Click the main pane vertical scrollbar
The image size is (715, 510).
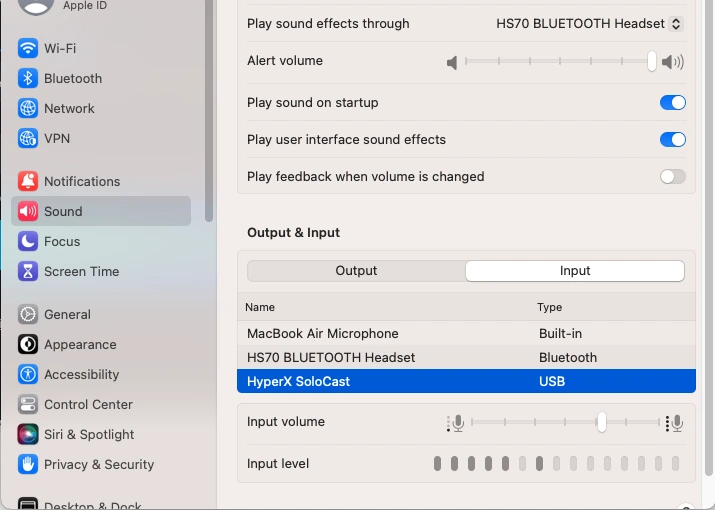(708, 237)
